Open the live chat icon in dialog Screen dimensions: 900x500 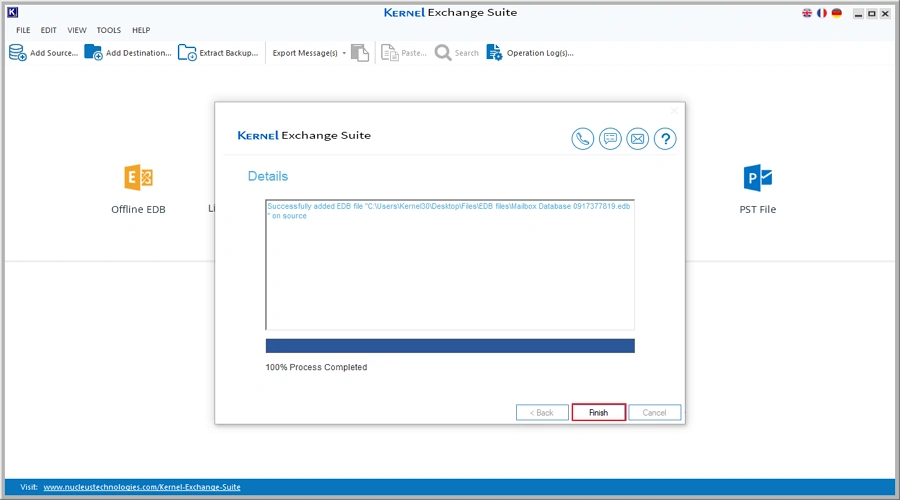[x=610, y=139]
